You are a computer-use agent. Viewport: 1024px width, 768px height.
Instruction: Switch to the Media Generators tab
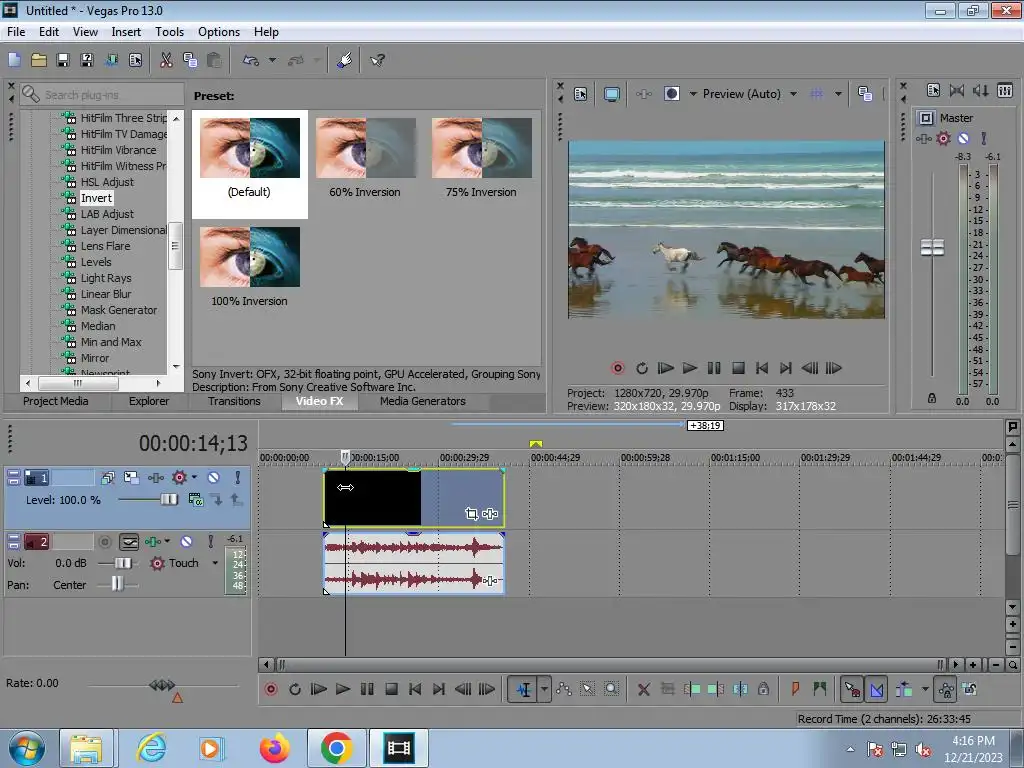[x=423, y=401]
